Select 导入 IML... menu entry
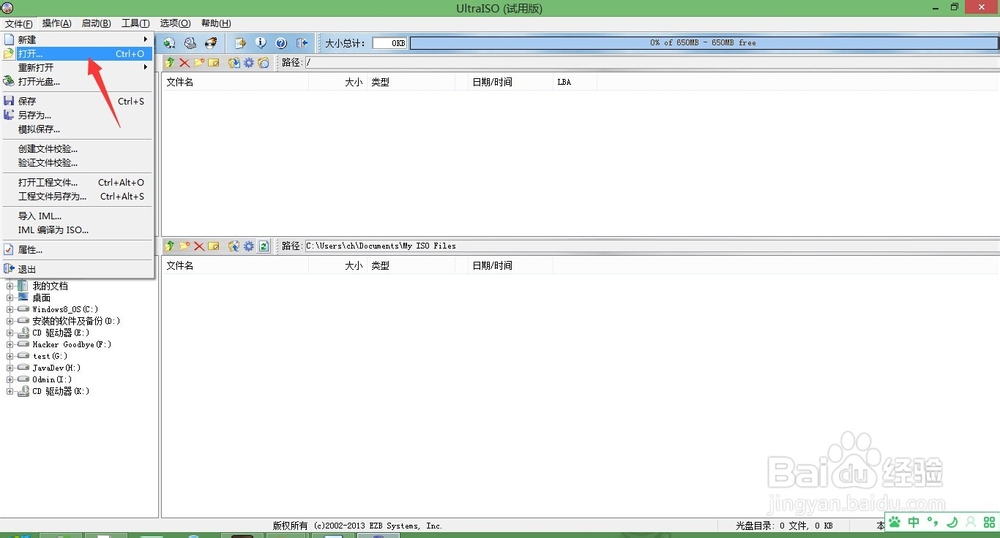The height and width of the screenshot is (538, 1000). coord(77,216)
